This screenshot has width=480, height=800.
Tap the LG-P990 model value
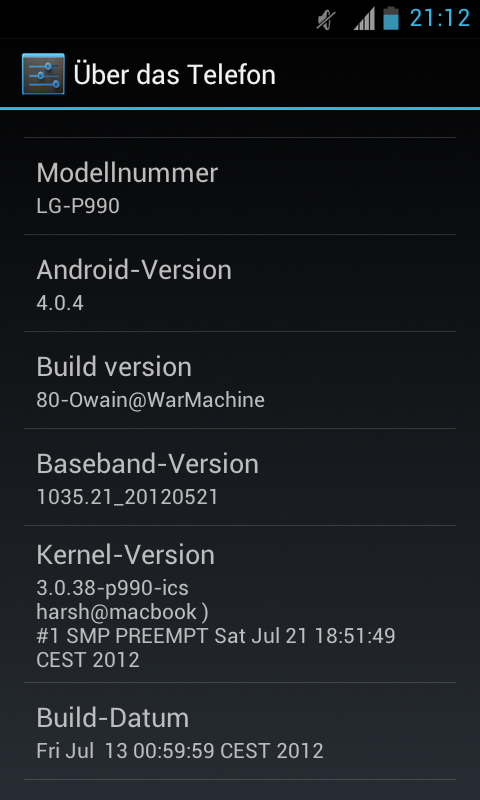click(x=78, y=206)
